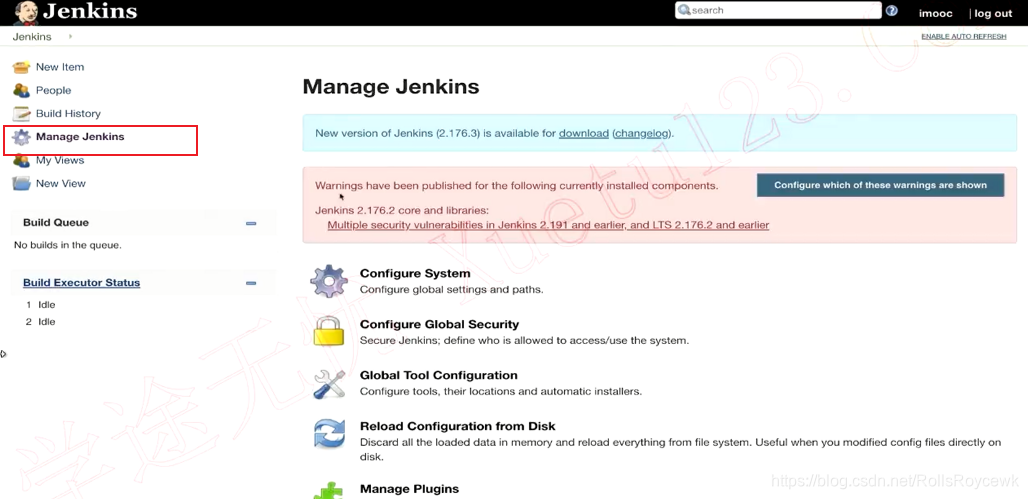Click the Jenkins butler logo icon
1028x499 pixels.
[x=26, y=12]
